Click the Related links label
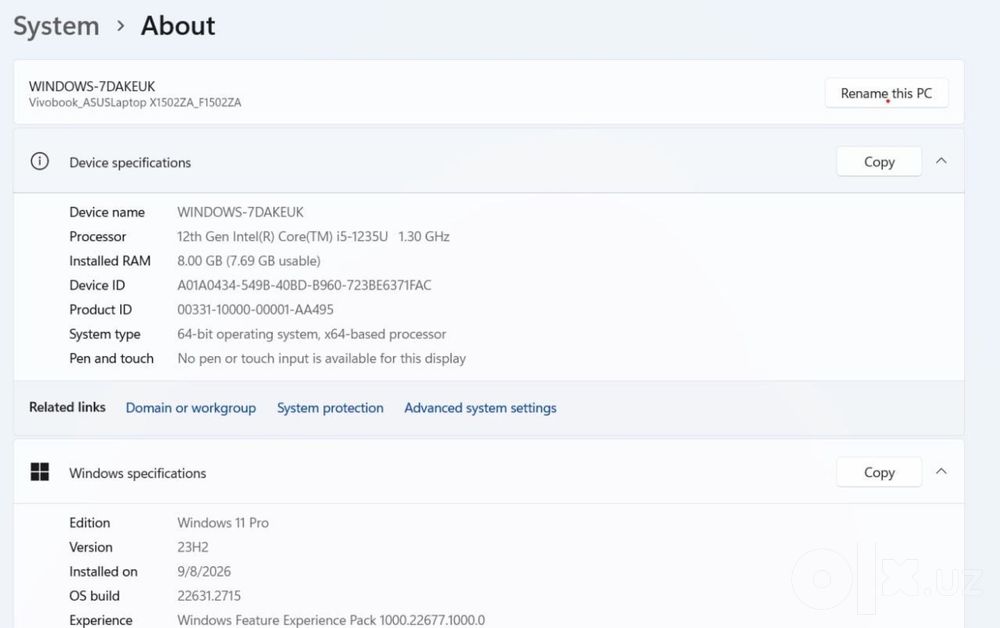This screenshot has width=1000, height=628. tap(67, 407)
